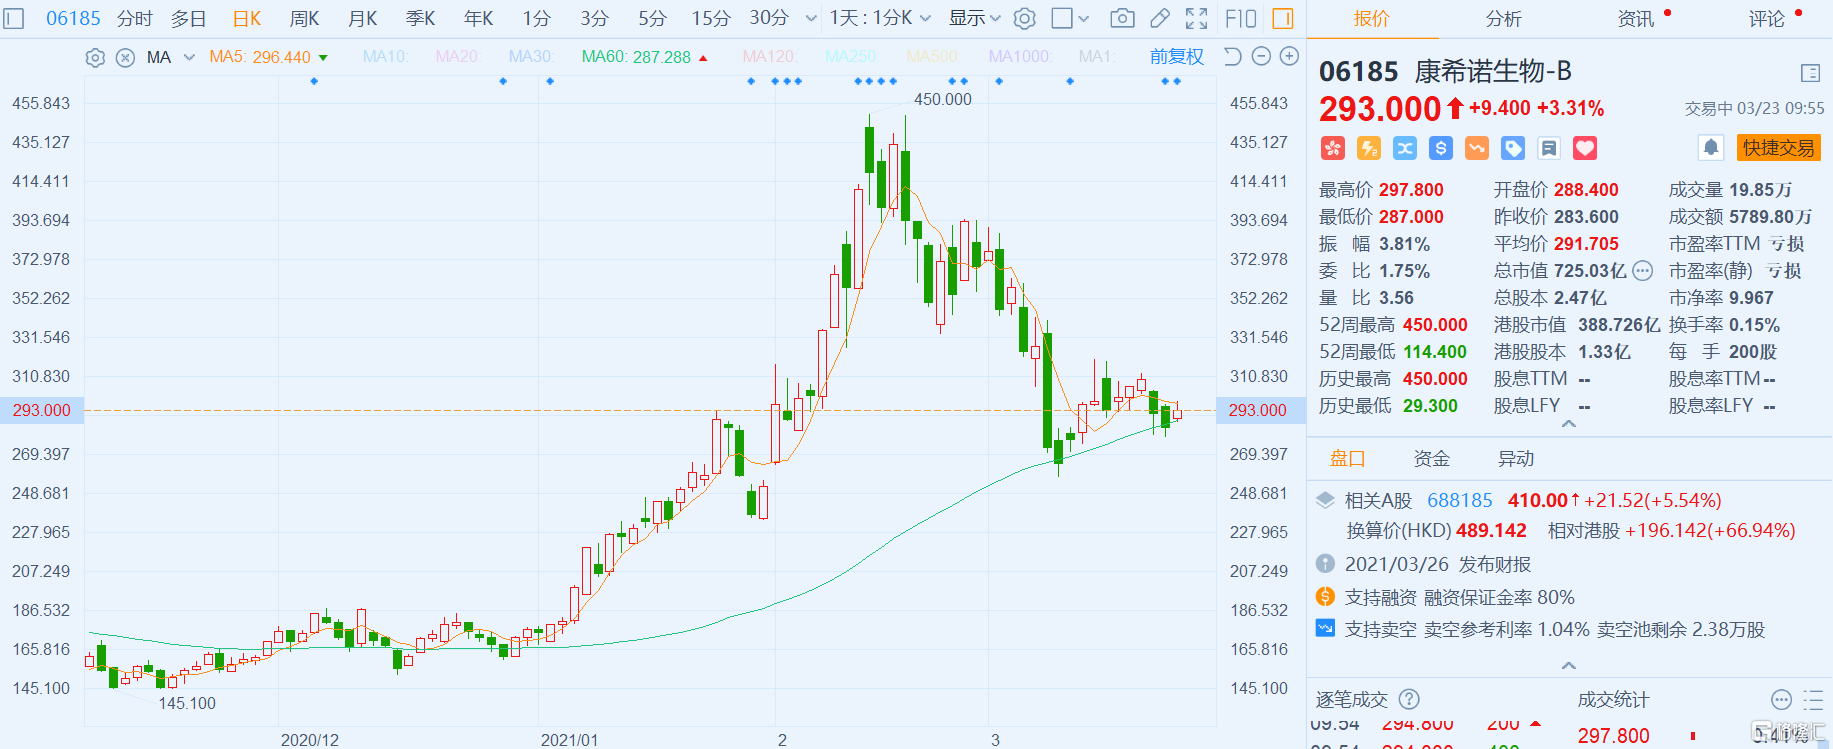Switch to the 周K weekly chart
Screen dimensions: 1833x749
tap(304, 18)
